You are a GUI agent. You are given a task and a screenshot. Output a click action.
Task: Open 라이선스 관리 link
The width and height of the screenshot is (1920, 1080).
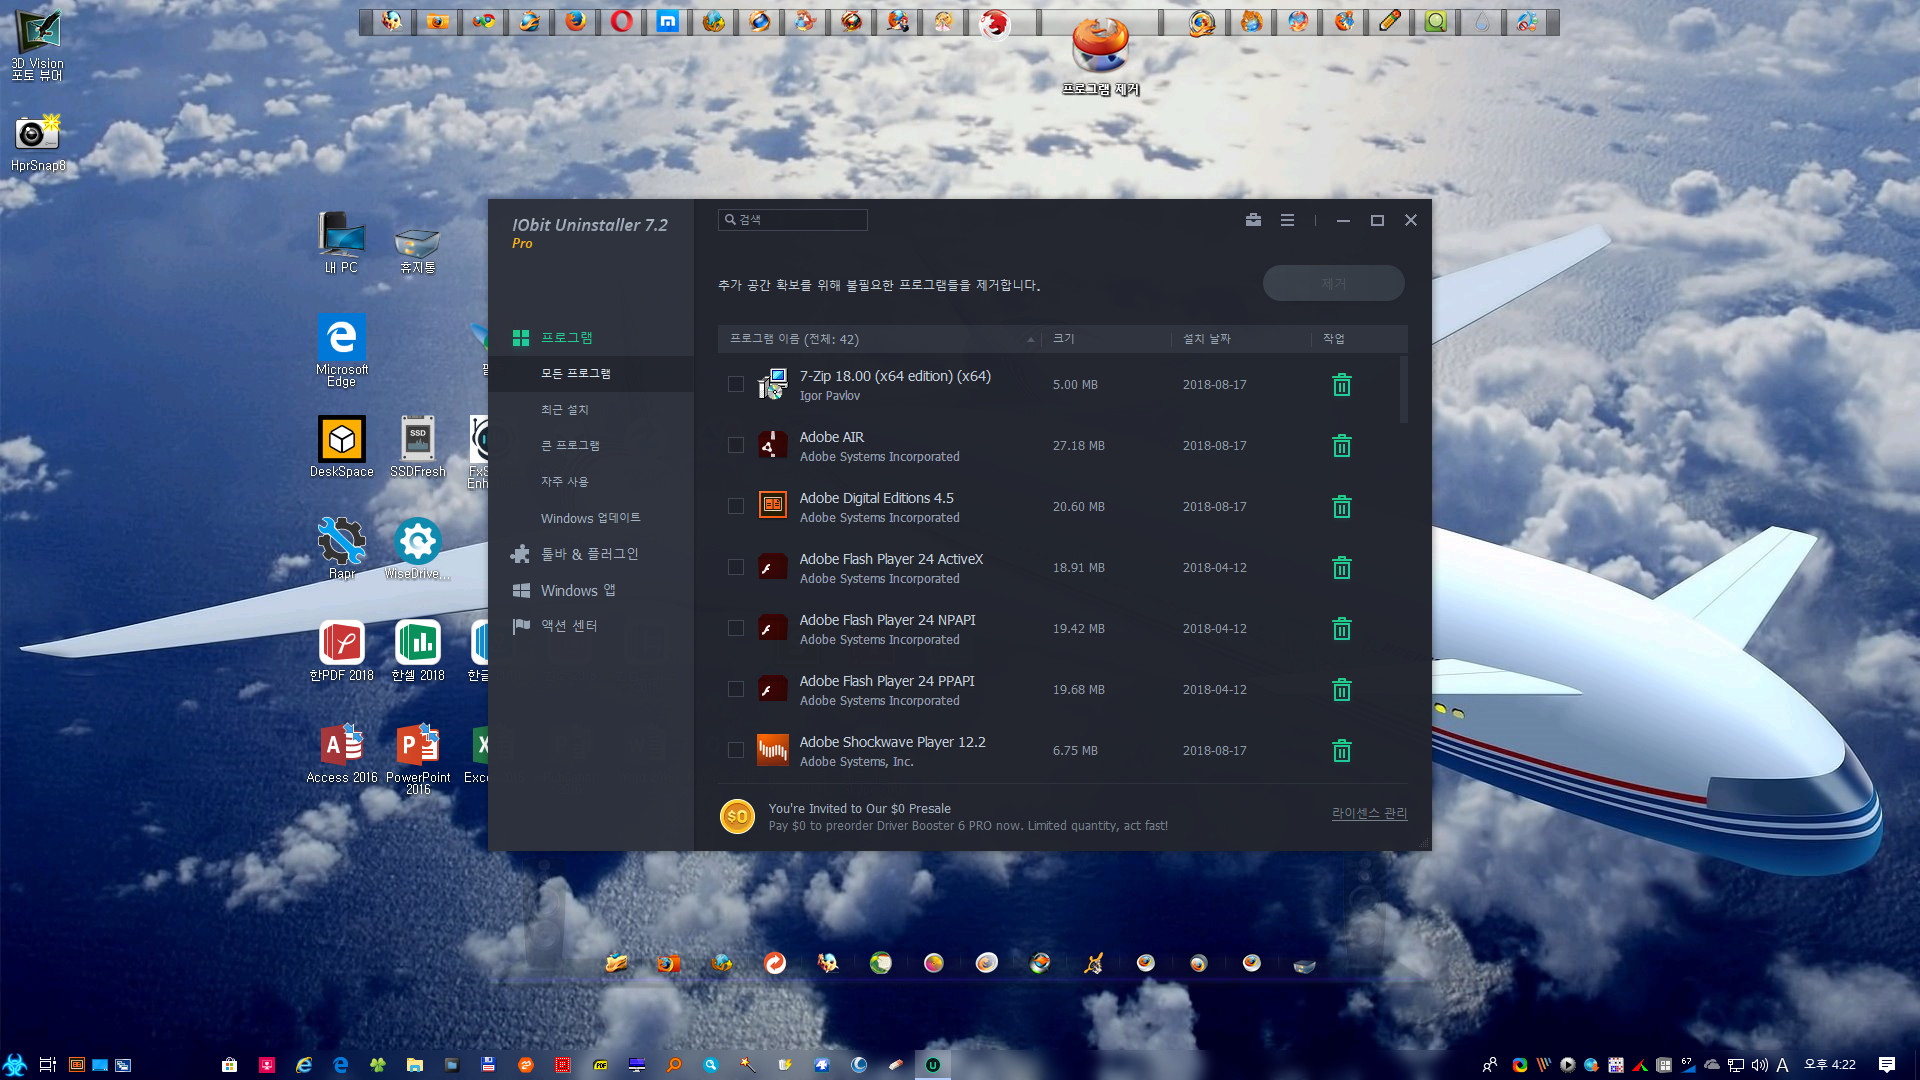pyautogui.click(x=1369, y=813)
